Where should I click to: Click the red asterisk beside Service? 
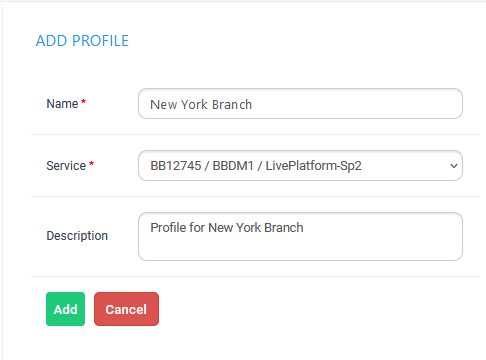pos(91,163)
